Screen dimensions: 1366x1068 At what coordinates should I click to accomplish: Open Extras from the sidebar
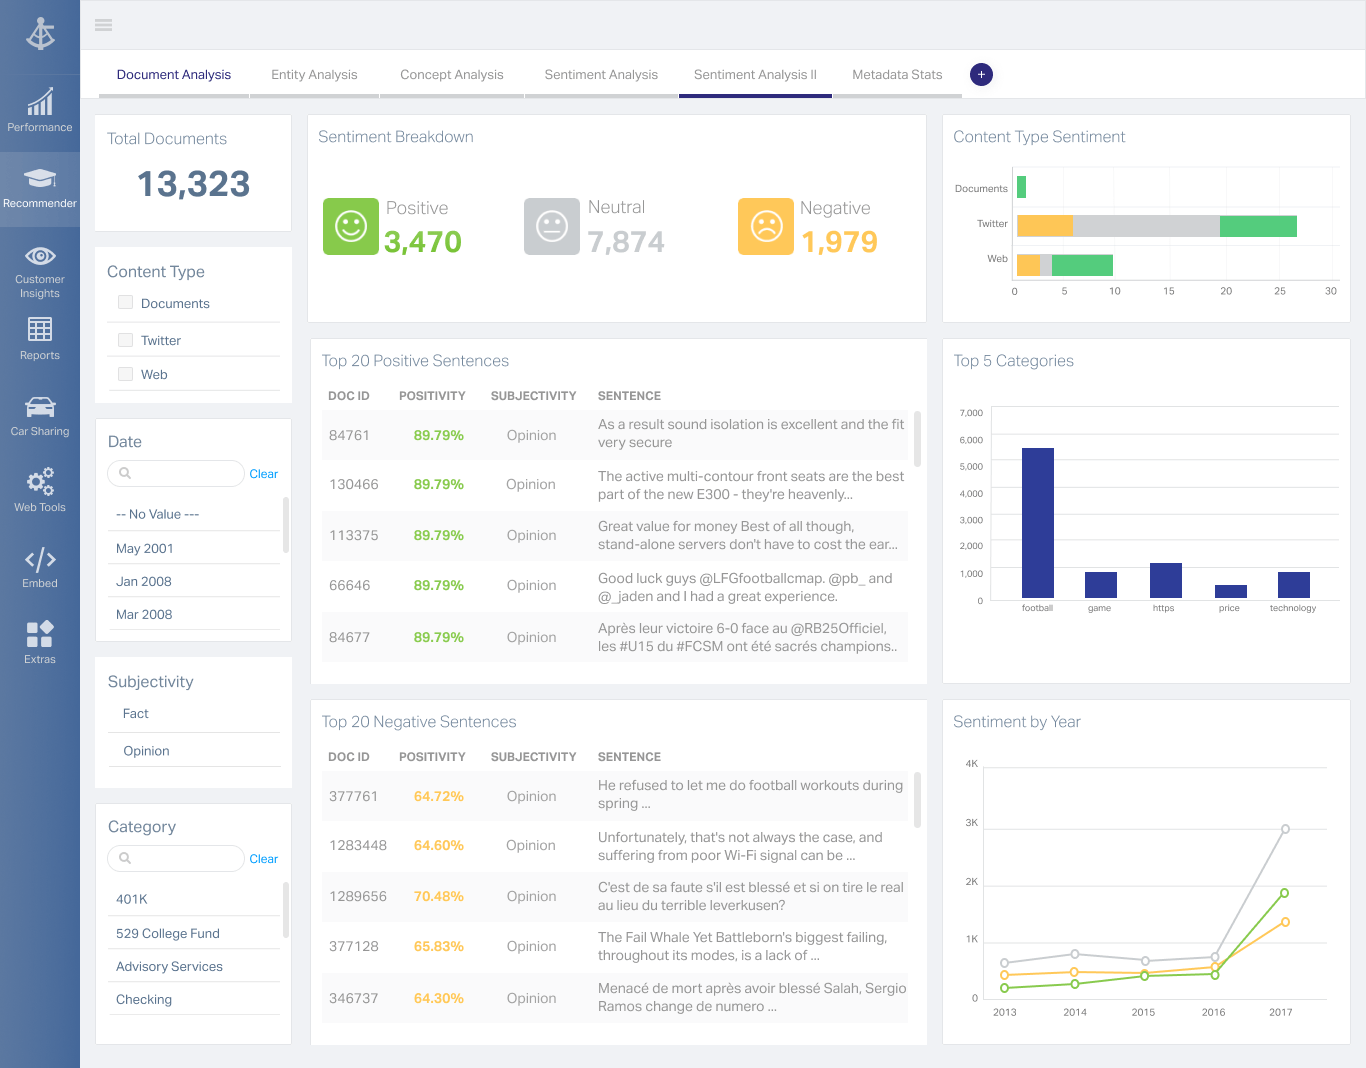pyautogui.click(x=40, y=642)
